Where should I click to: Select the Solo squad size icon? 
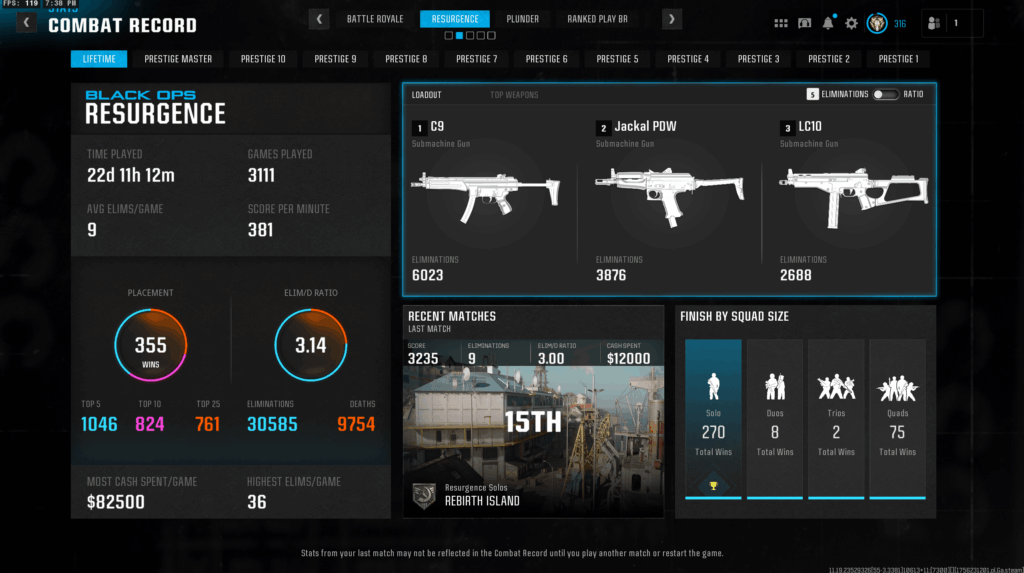click(713, 386)
